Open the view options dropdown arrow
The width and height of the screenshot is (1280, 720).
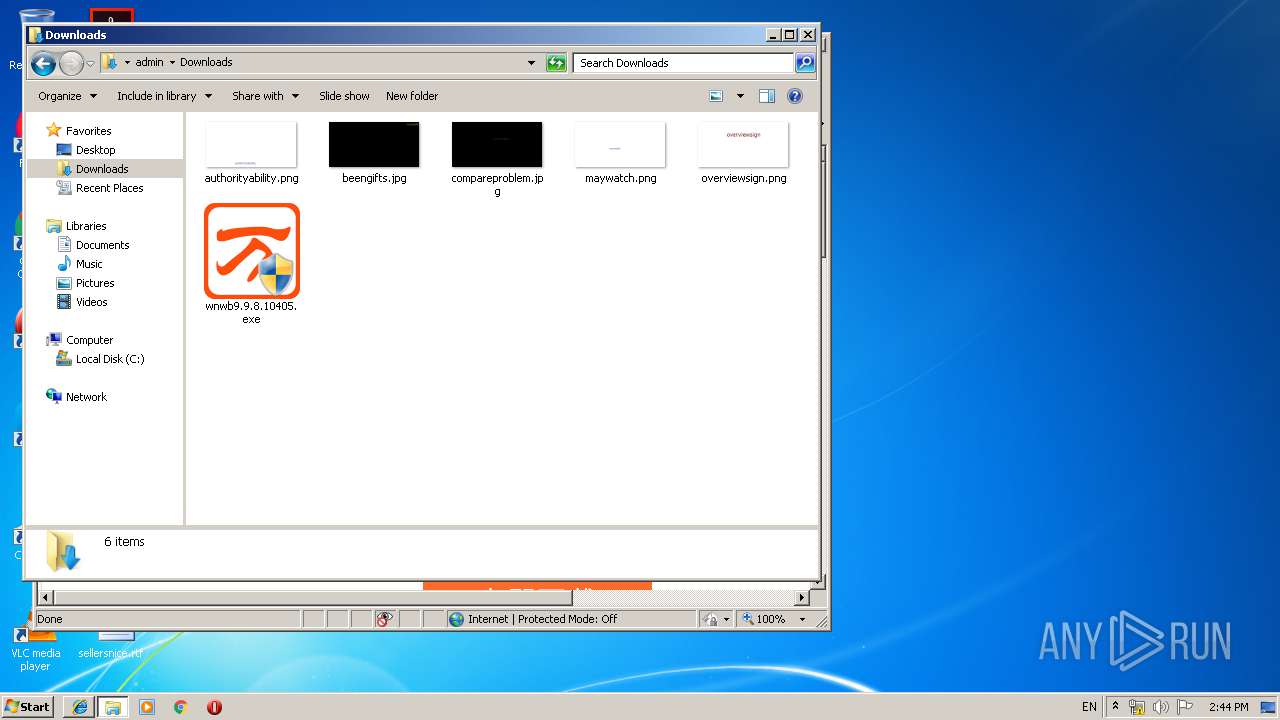pyautogui.click(x=740, y=96)
